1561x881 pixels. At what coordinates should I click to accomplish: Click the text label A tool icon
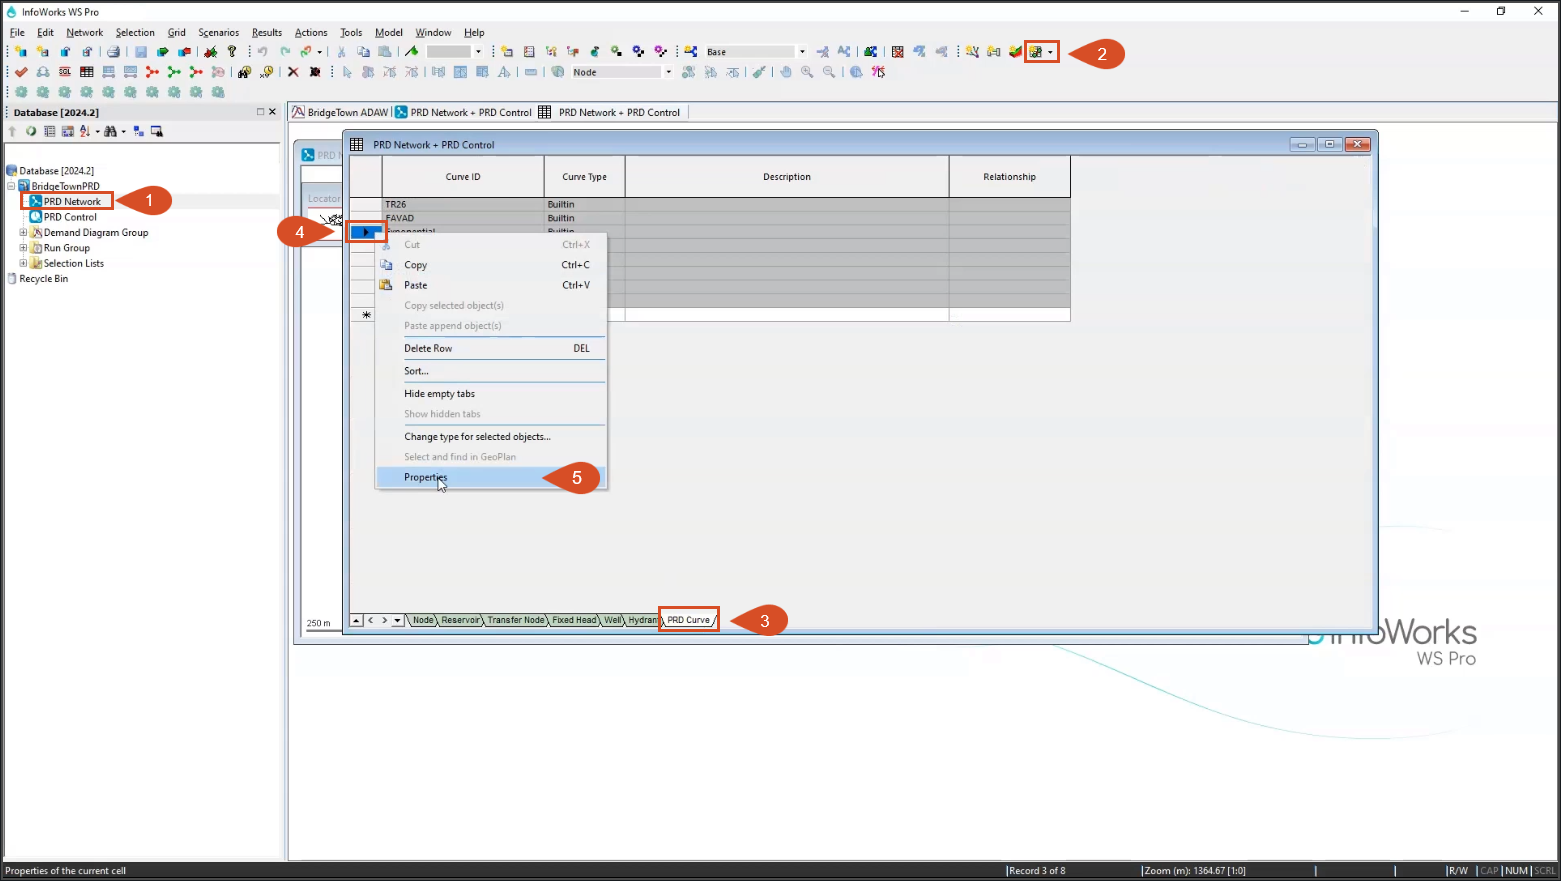tap(504, 72)
